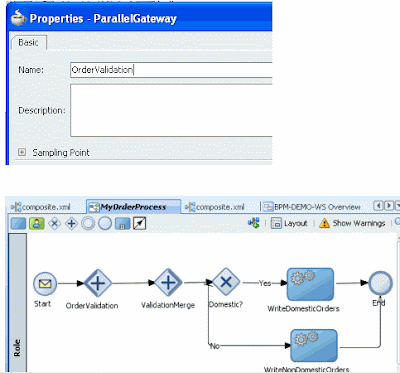Select the green user task icon
This screenshot has height=373, width=400.
tap(37, 223)
